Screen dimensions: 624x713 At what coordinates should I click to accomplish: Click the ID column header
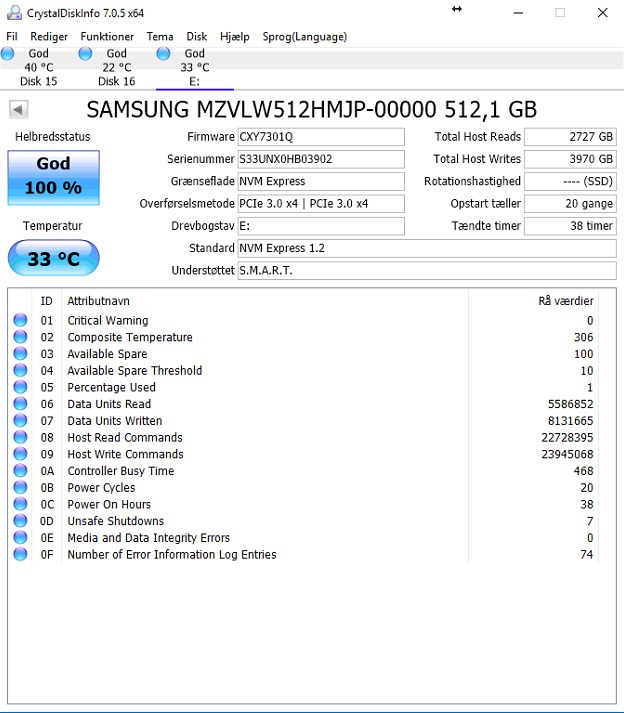click(x=46, y=301)
